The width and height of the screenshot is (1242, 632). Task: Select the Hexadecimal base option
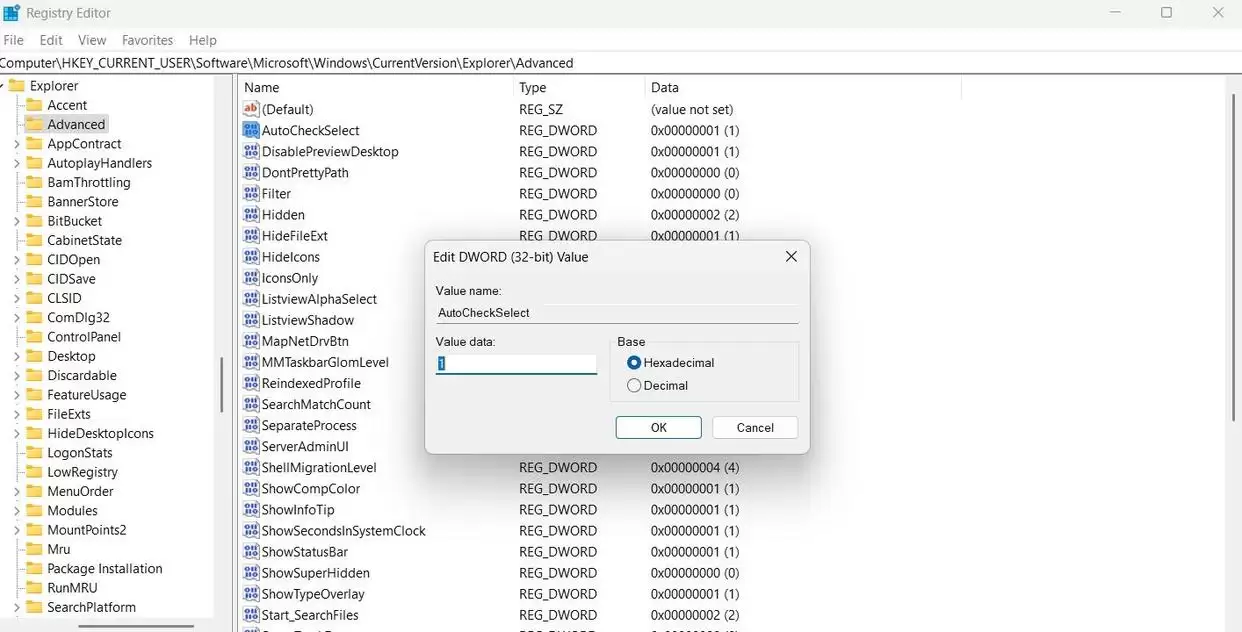pyautogui.click(x=632, y=362)
